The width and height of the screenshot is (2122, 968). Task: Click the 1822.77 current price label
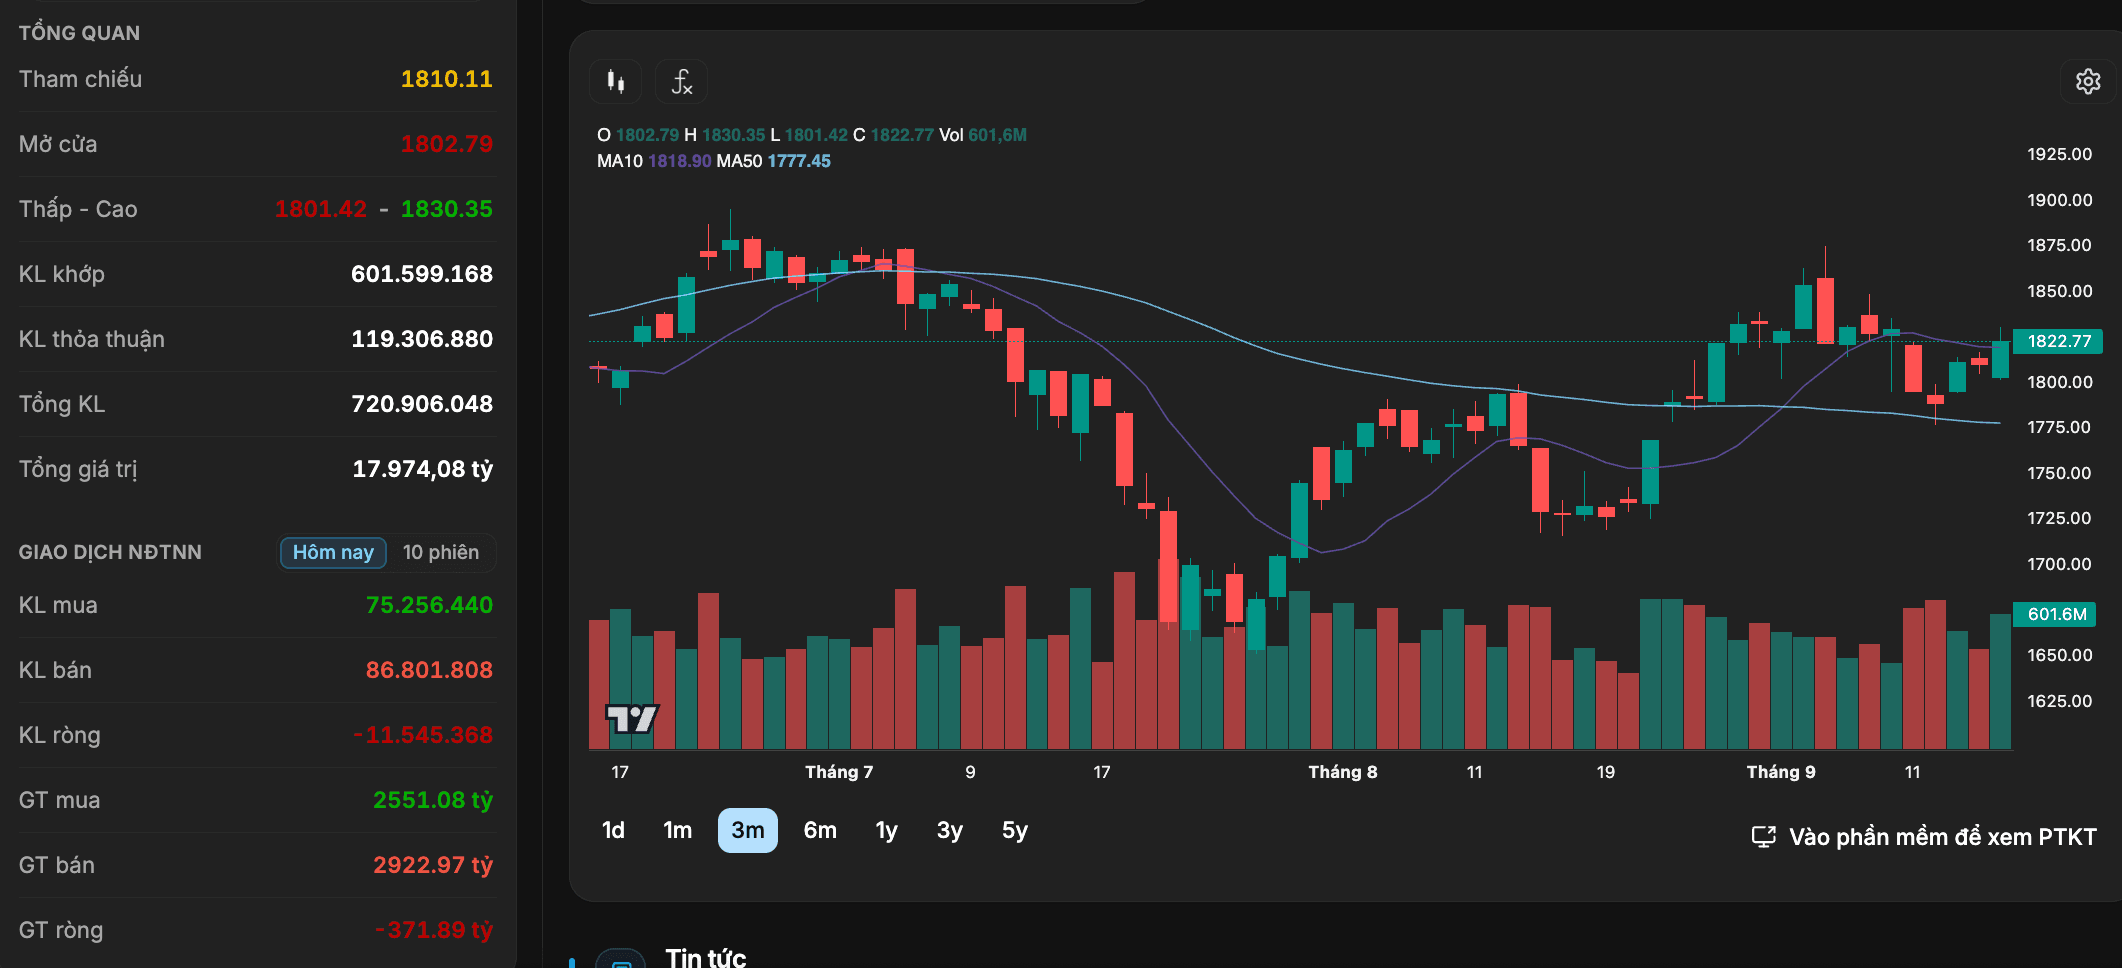pos(2058,341)
